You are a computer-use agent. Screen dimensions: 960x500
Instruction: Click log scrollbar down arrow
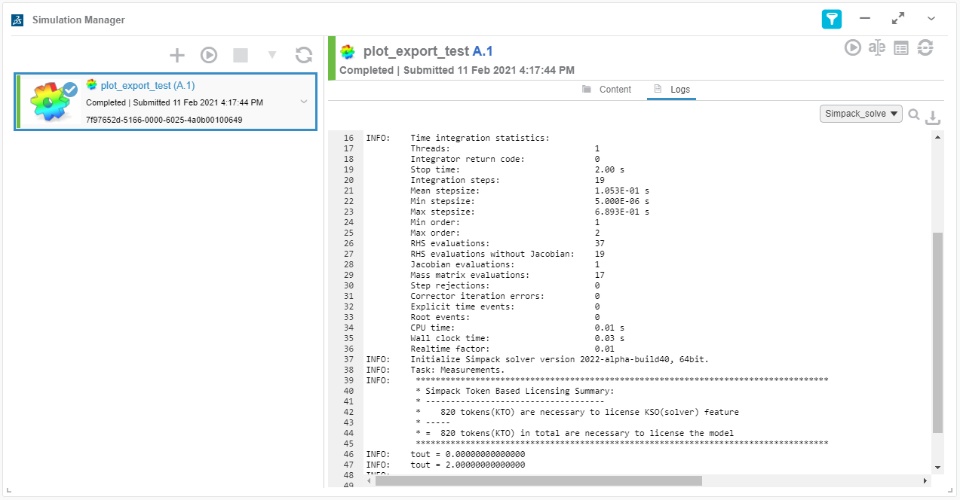coord(937,468)
